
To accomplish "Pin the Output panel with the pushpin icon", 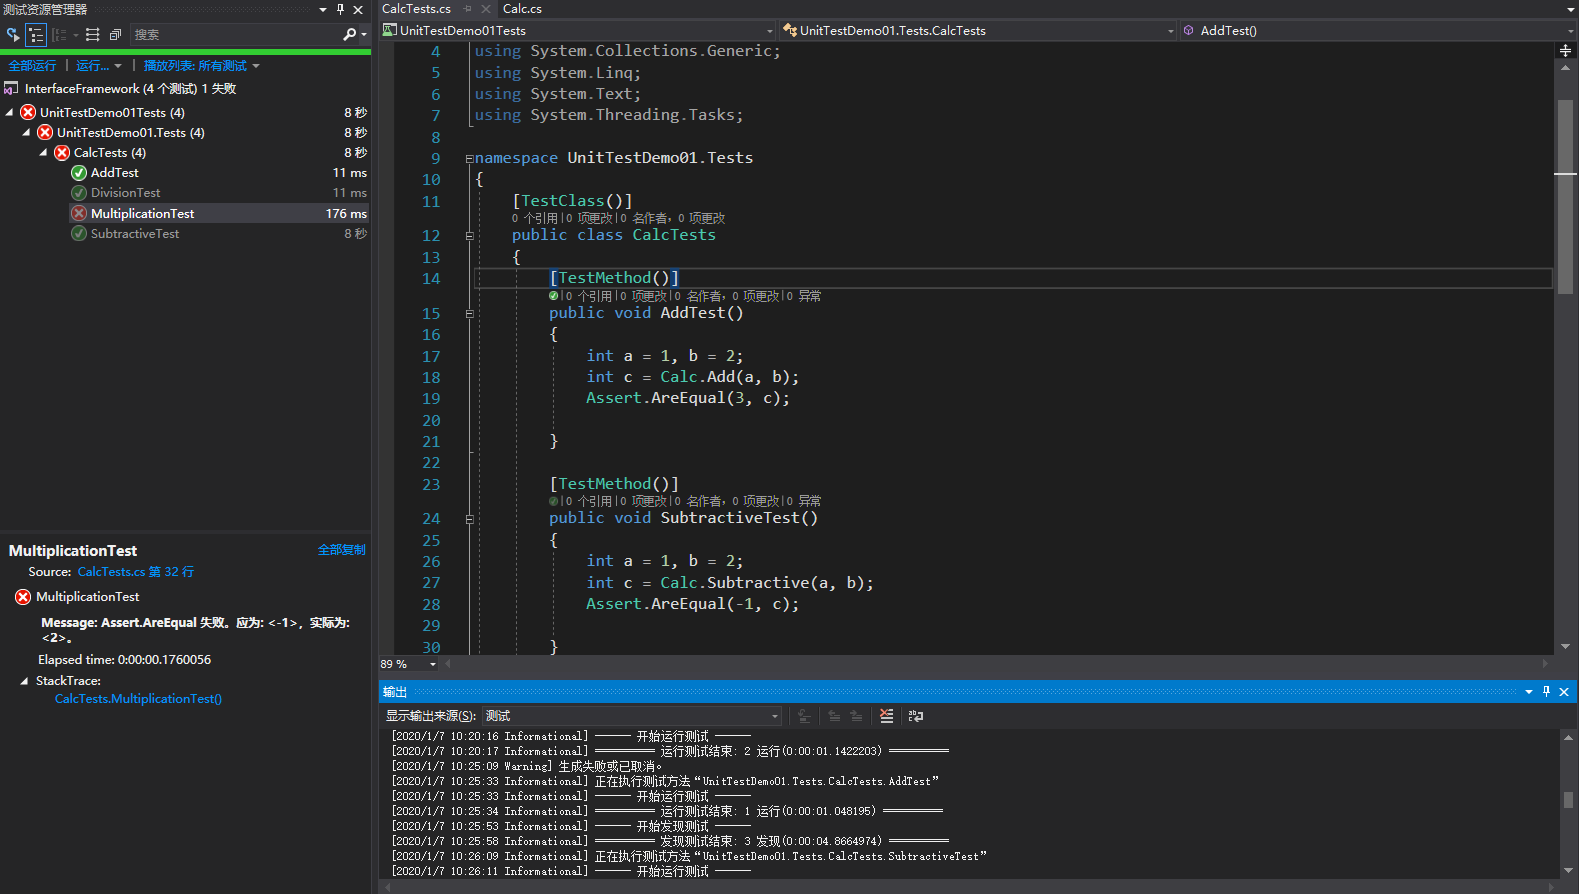I will (x=1546, y=692).
